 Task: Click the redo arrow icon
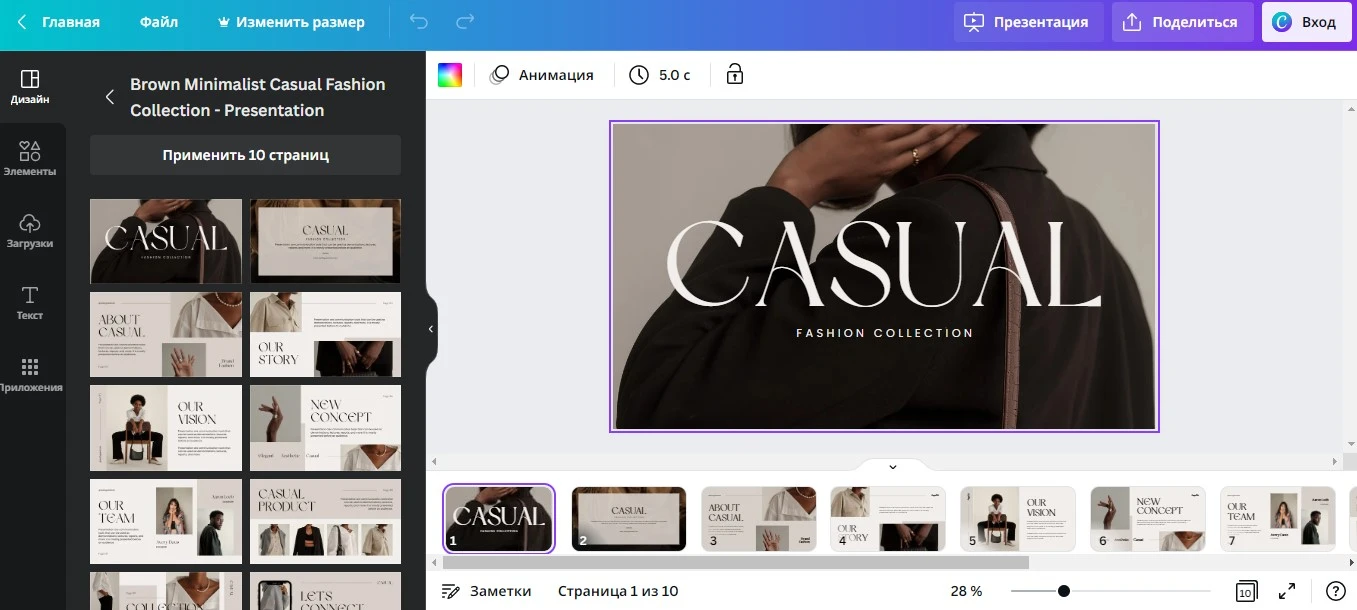[x=465, y=22]
